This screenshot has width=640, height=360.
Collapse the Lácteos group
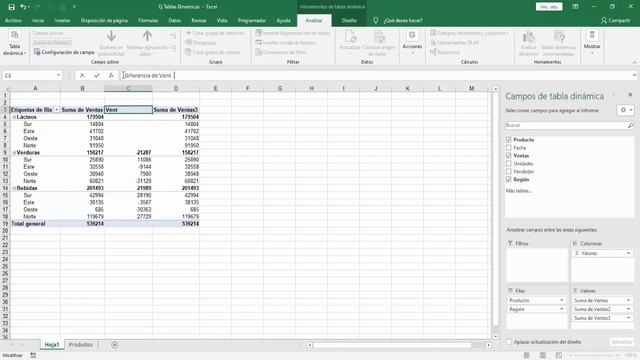(14, 117)
